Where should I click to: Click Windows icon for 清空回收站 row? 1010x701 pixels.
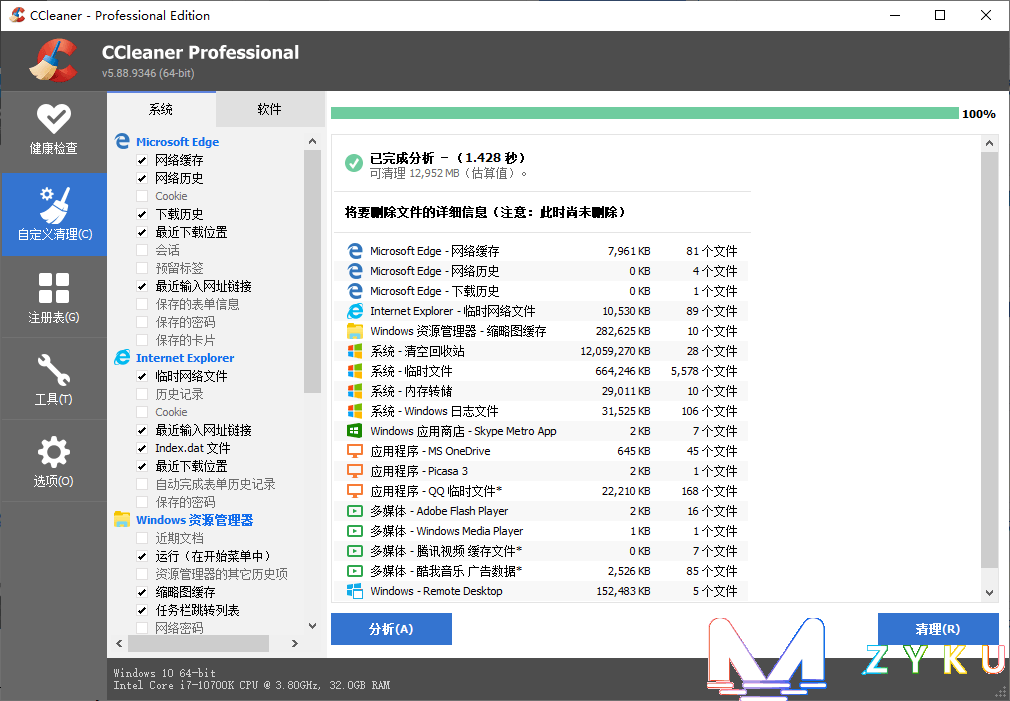pos(355,351)
